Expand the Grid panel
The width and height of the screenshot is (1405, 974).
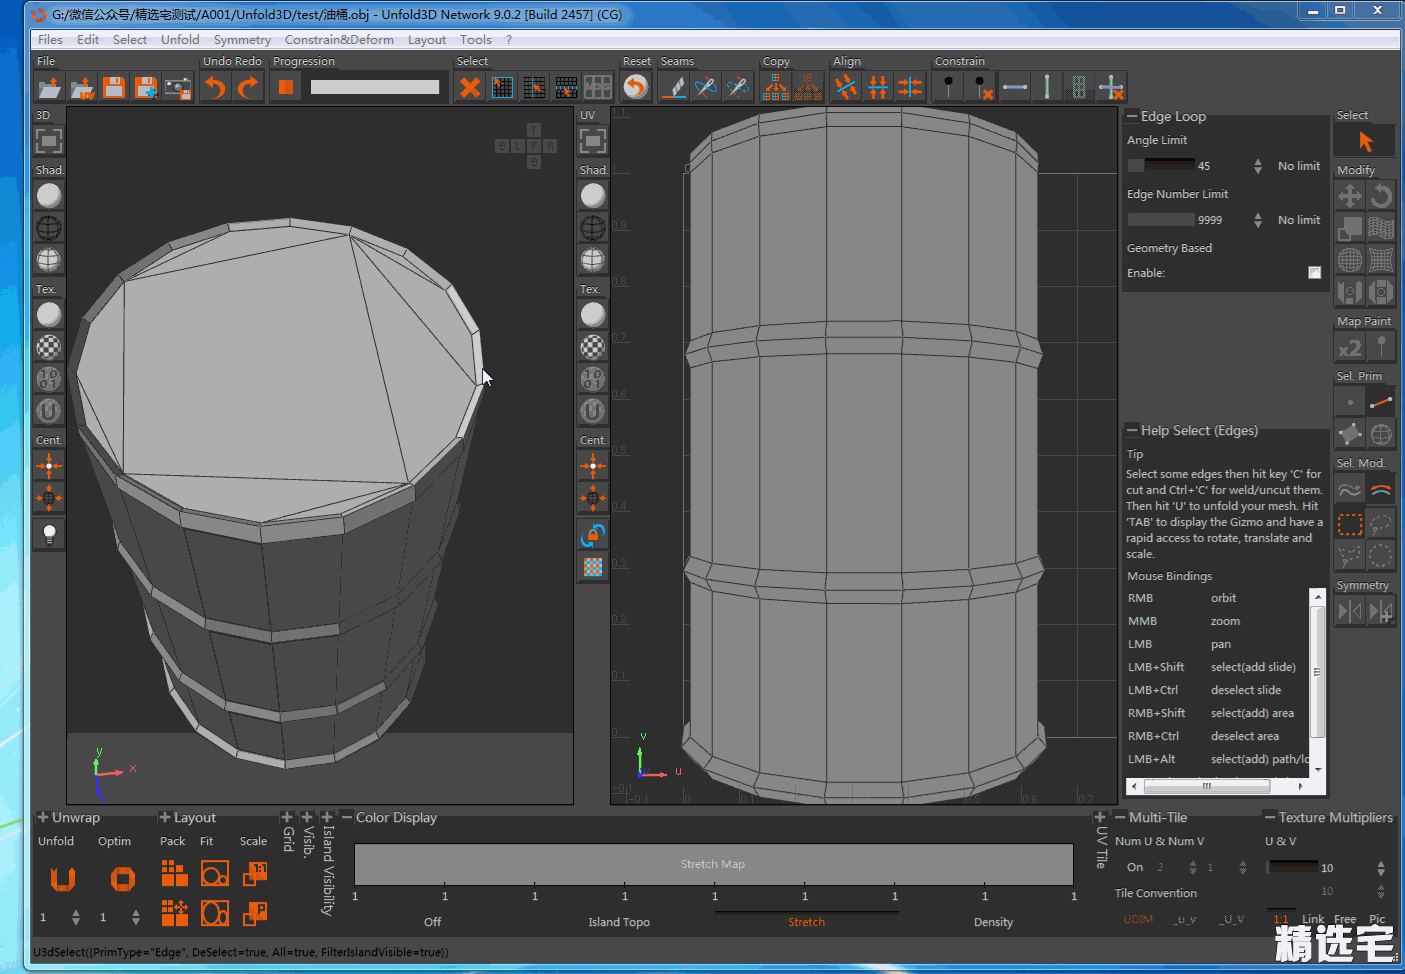(x=287, y=817)
